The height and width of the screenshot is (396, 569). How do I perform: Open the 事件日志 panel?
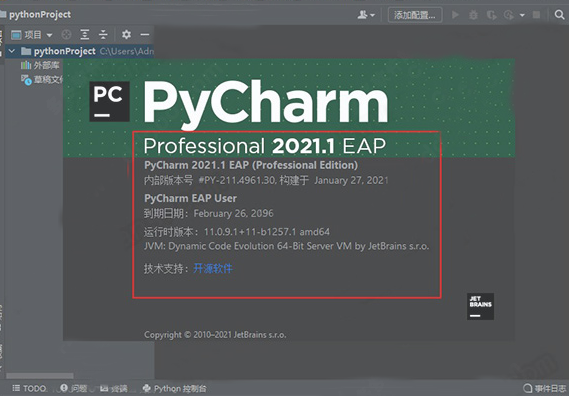pyautogui.click(x=545, y=388)
